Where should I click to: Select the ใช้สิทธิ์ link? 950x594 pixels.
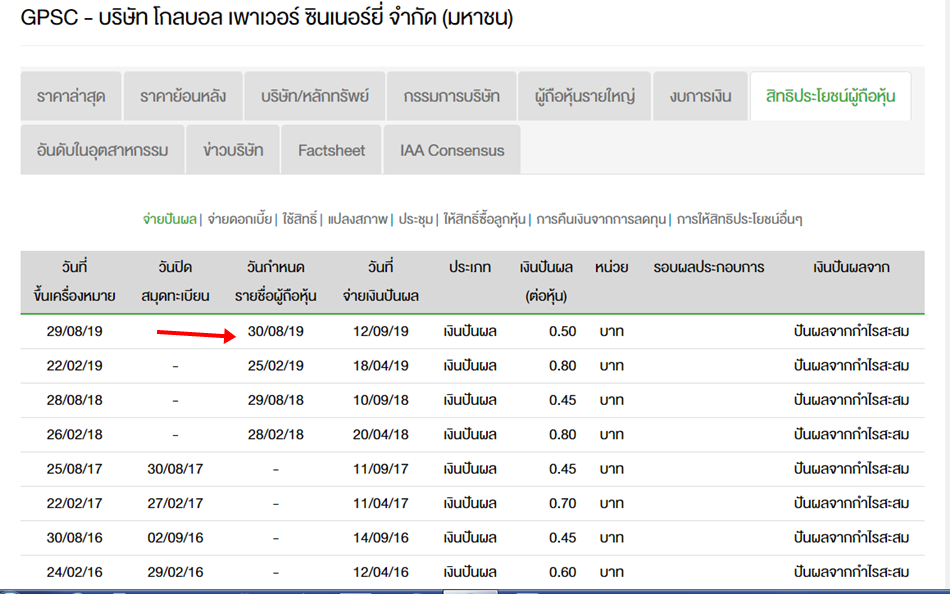(x=299, y=219)
